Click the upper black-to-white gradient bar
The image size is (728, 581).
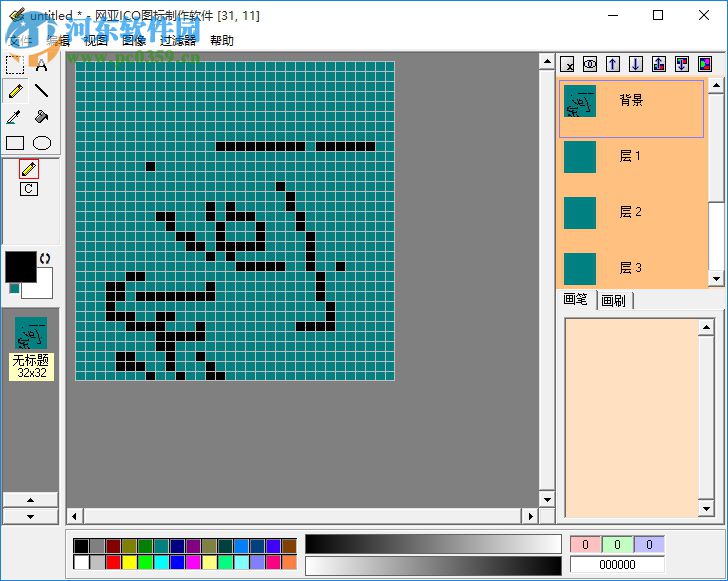(x=433, y=544)
